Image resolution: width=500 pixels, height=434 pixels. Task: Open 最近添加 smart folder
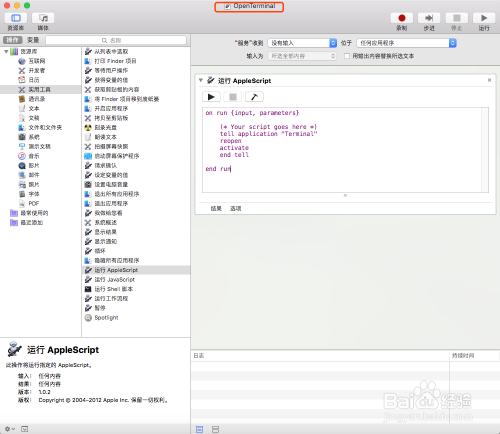click(x=31, y=222)
